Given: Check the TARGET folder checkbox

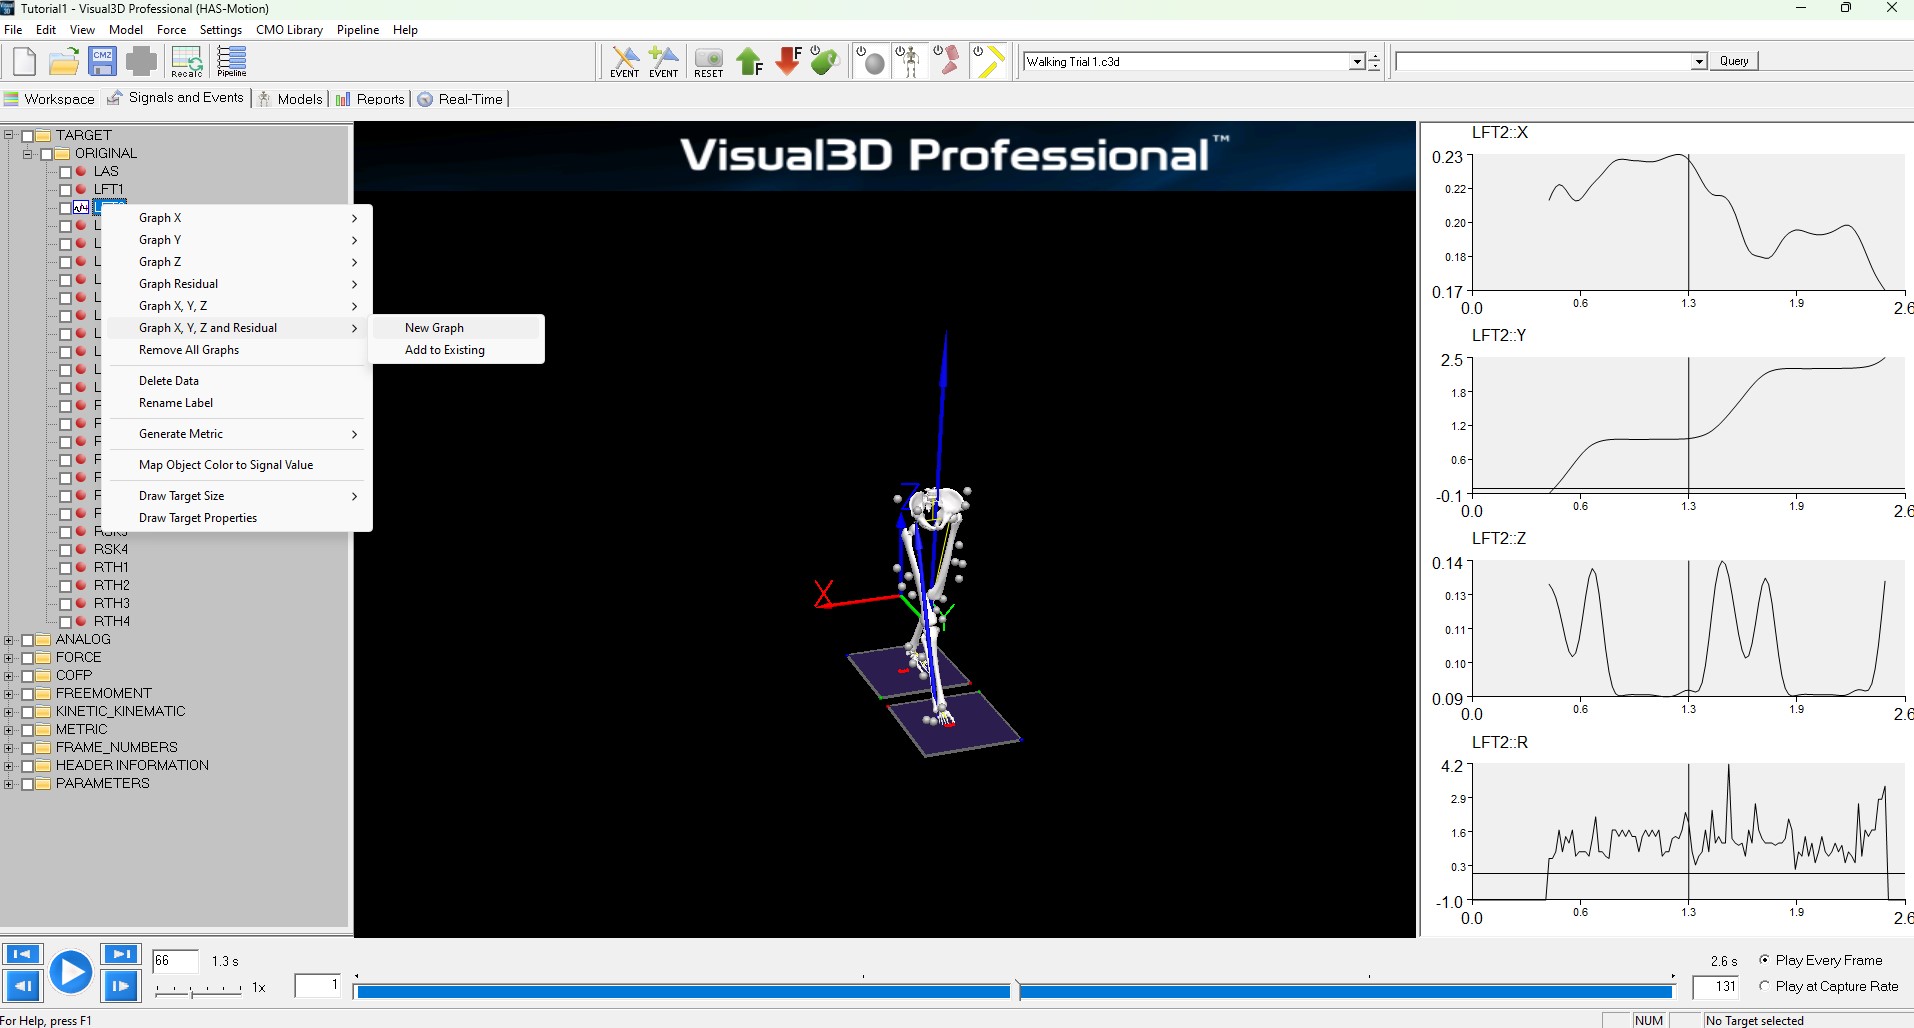Looking at the screenshot, I should 28,136.
